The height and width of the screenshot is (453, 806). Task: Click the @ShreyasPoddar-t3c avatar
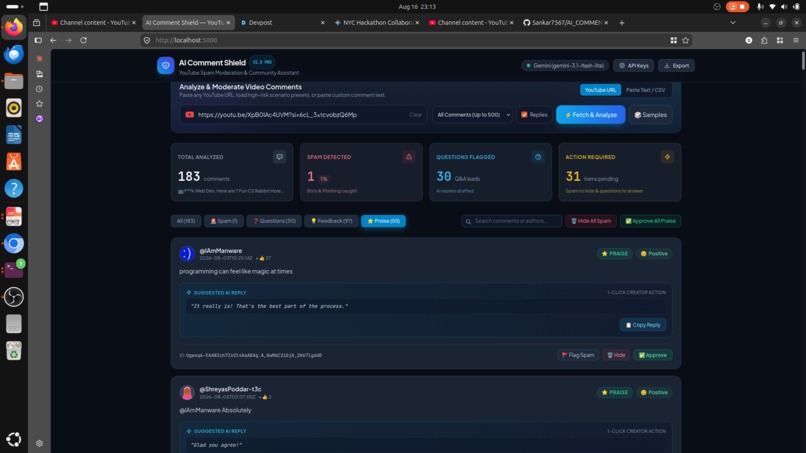pyautogui.click(x=187, y=392)
